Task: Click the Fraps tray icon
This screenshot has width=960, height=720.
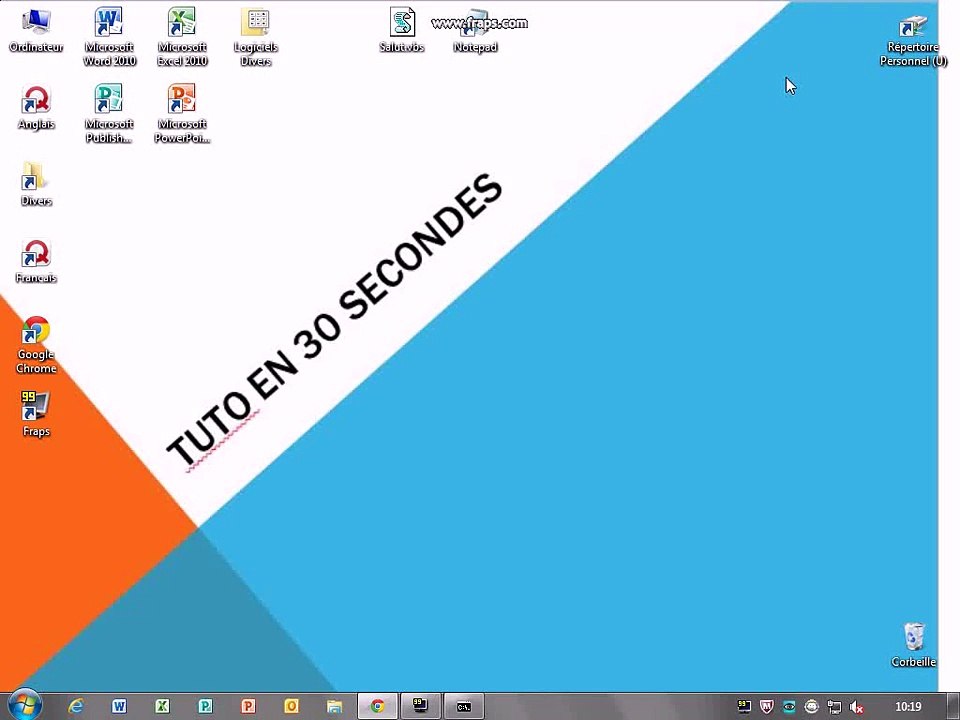Action: tap(744, 707)
